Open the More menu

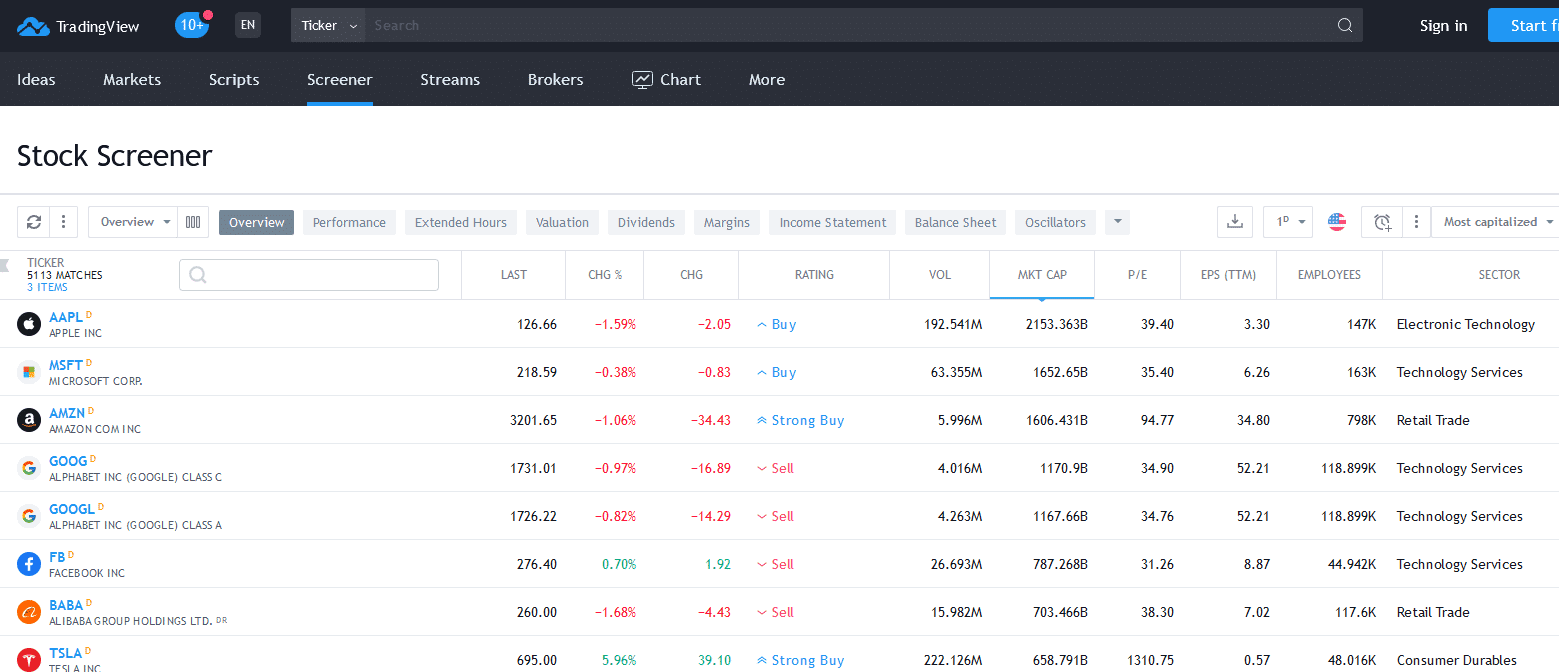pyautogui.click(x=767, y=80)
